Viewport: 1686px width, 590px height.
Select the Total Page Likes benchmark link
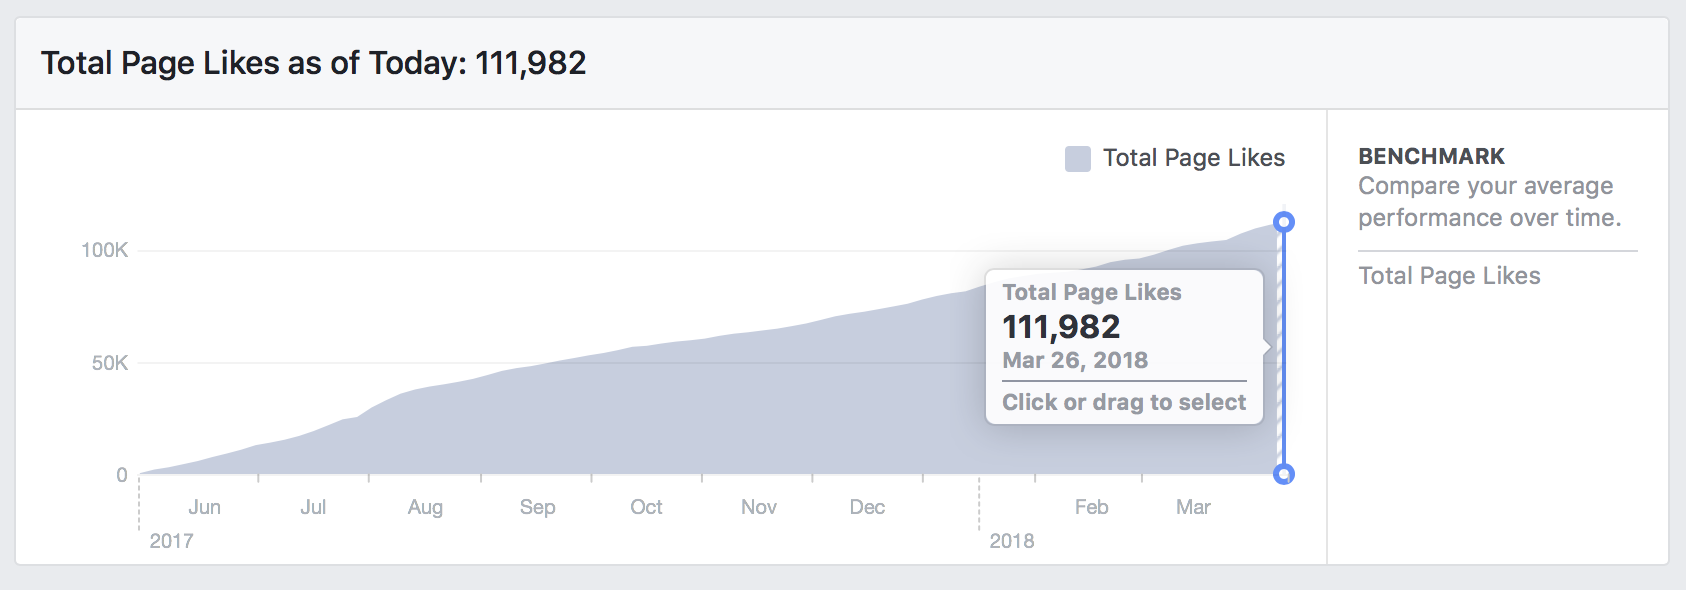coord(1449,276)
